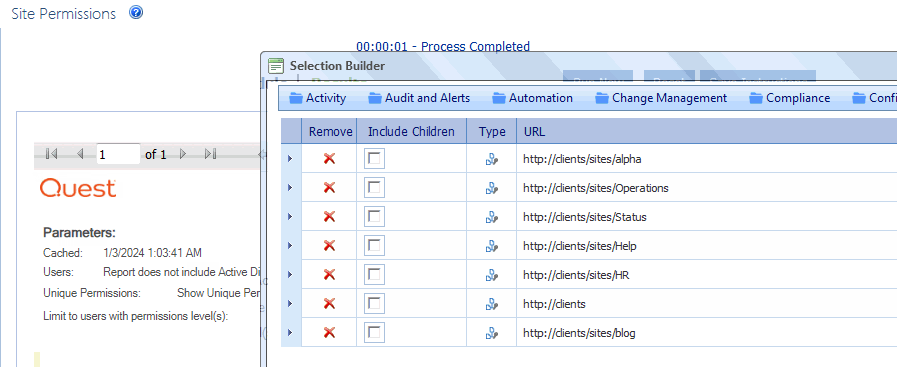Viewport: 897px width, 367px height.
Task: Enable Include Children for sites/Operations
Action: (375, 188)
